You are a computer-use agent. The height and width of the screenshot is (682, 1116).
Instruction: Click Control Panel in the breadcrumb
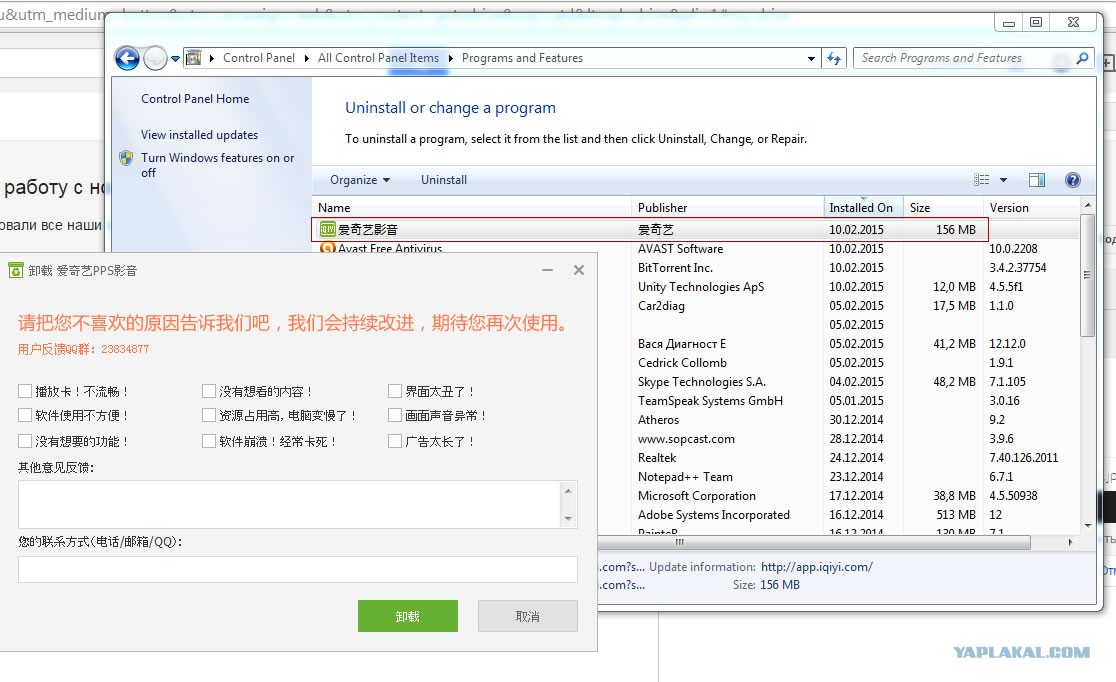(258, 58)
